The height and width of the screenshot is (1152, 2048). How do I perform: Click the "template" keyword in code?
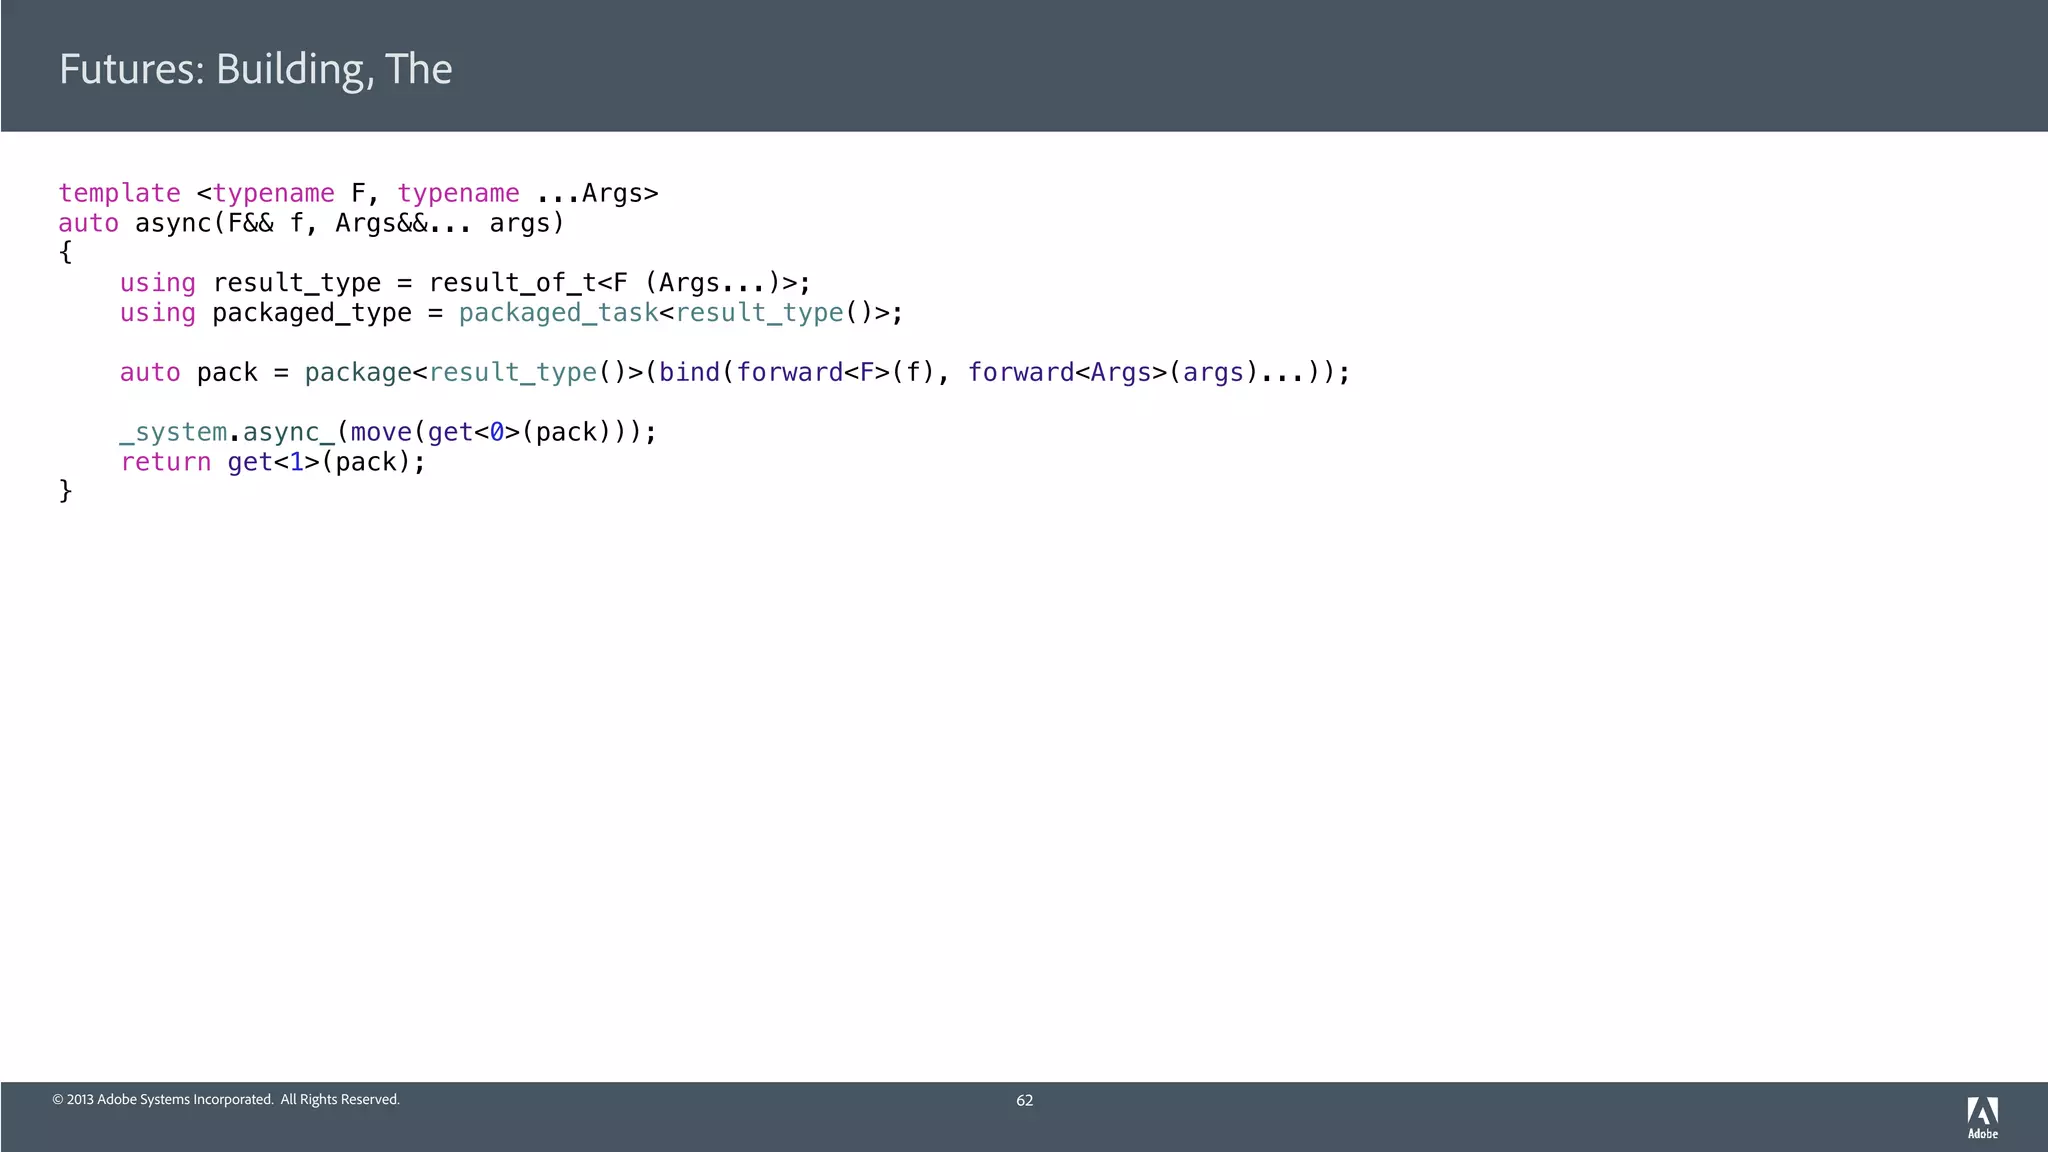(119, 193)
